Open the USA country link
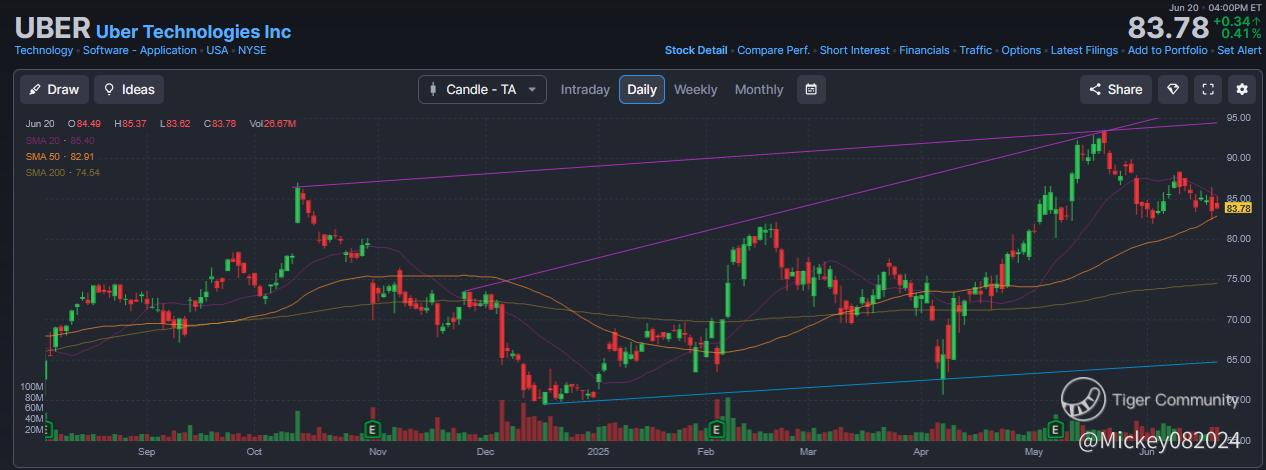This screenshot has width=1266, height=470. (x=217, y=50)
